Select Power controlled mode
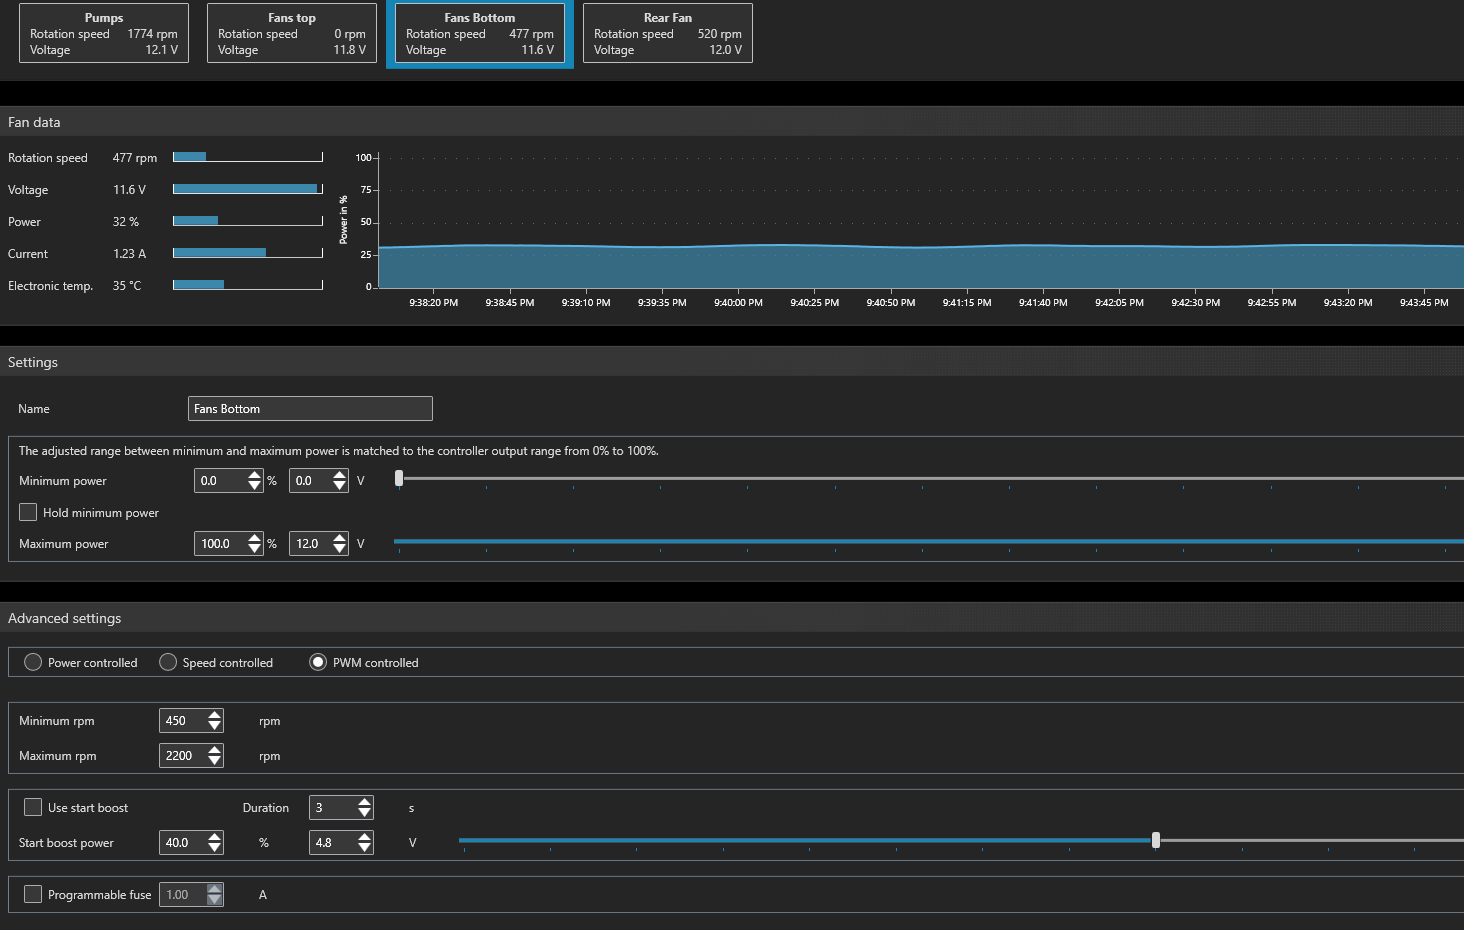Image resolution: width=1464 pixels, height=930 pixels. click(33, 662)
